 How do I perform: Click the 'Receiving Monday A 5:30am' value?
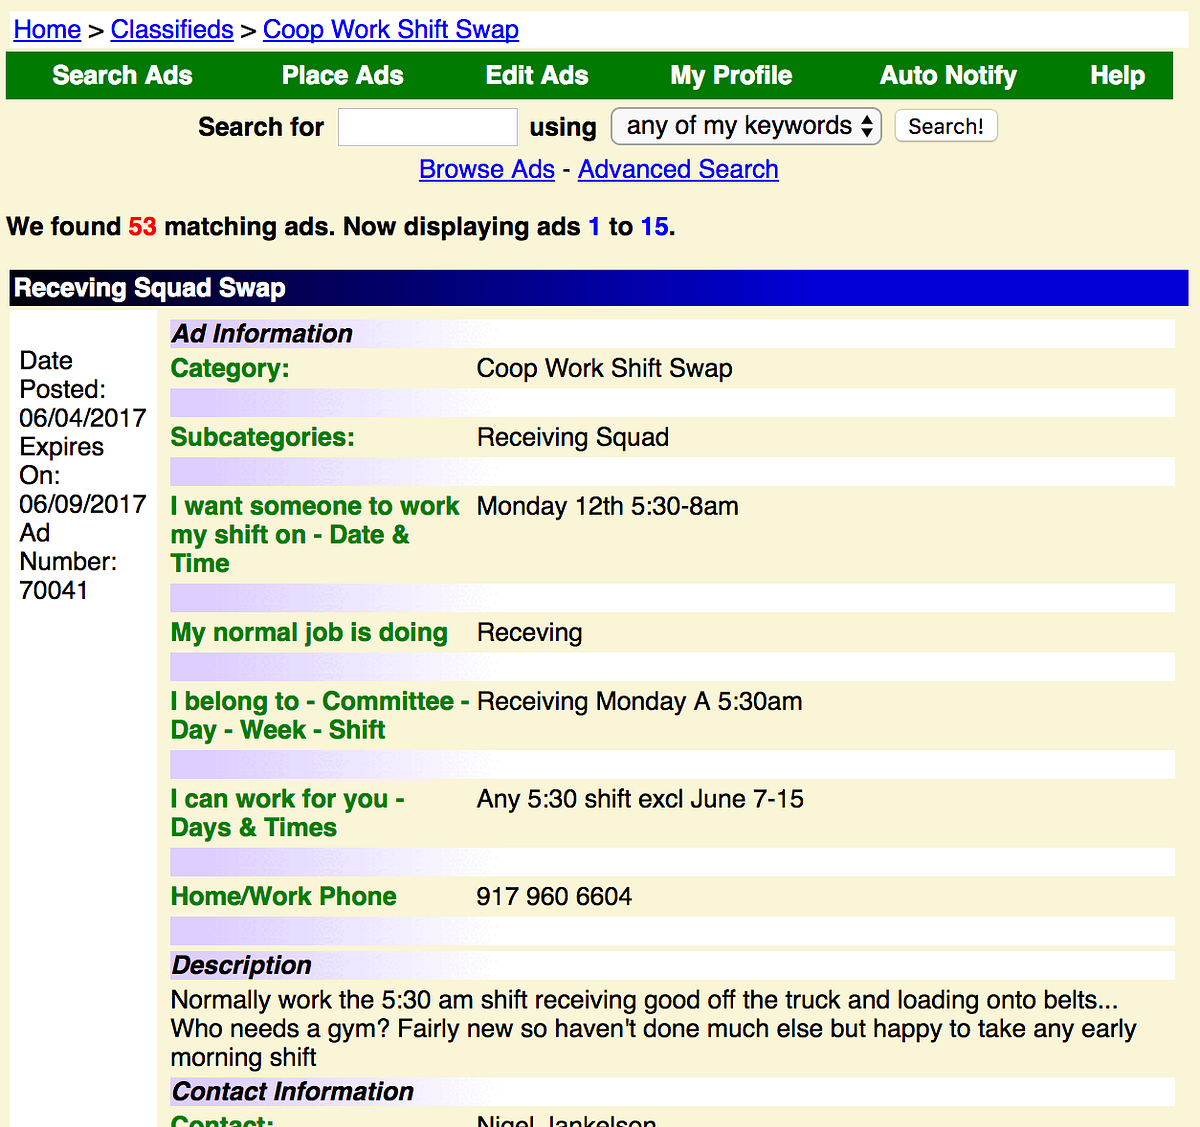tap(639, 701)
